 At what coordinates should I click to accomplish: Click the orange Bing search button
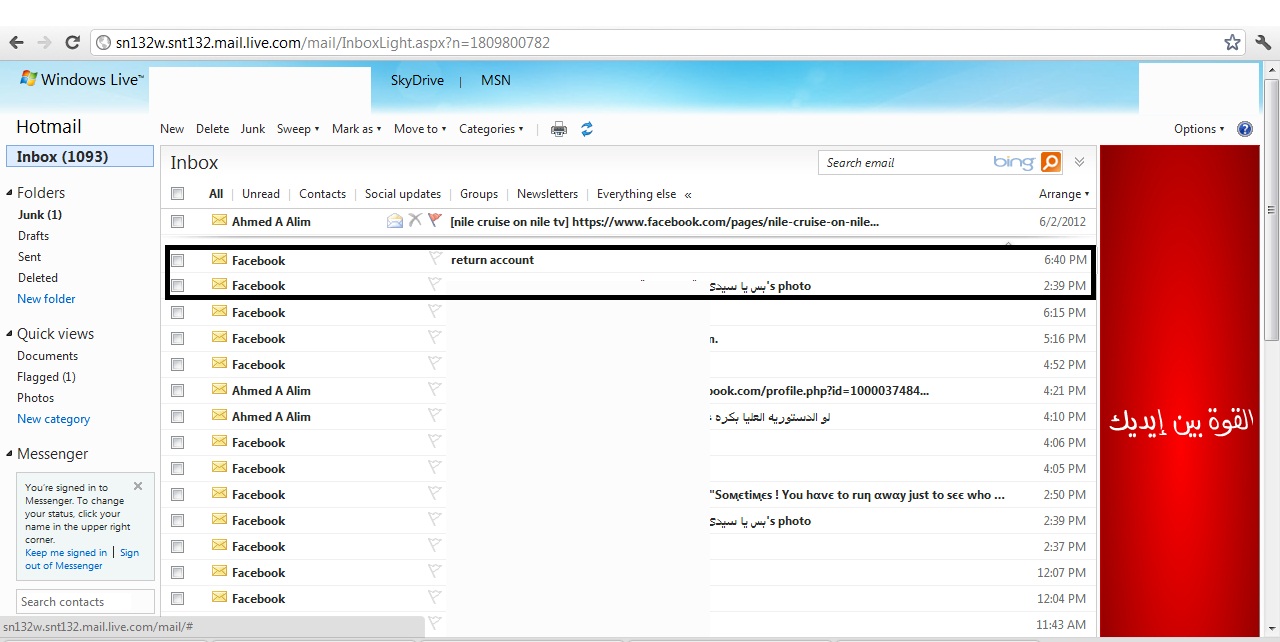tap(1050, 162)
